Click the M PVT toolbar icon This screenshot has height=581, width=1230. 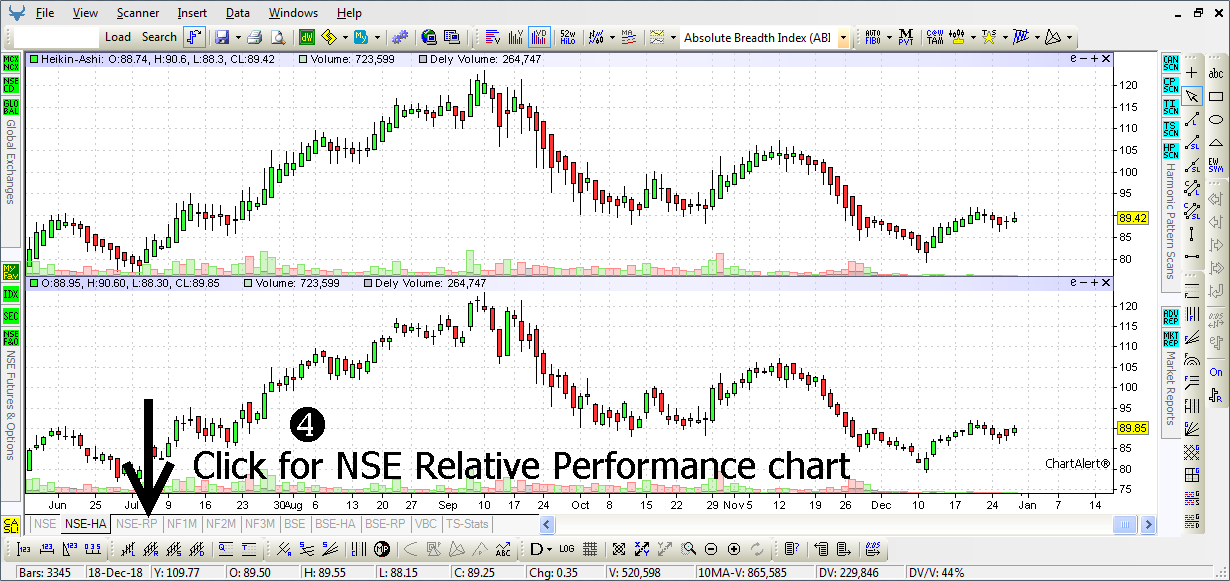coord(905,37)
